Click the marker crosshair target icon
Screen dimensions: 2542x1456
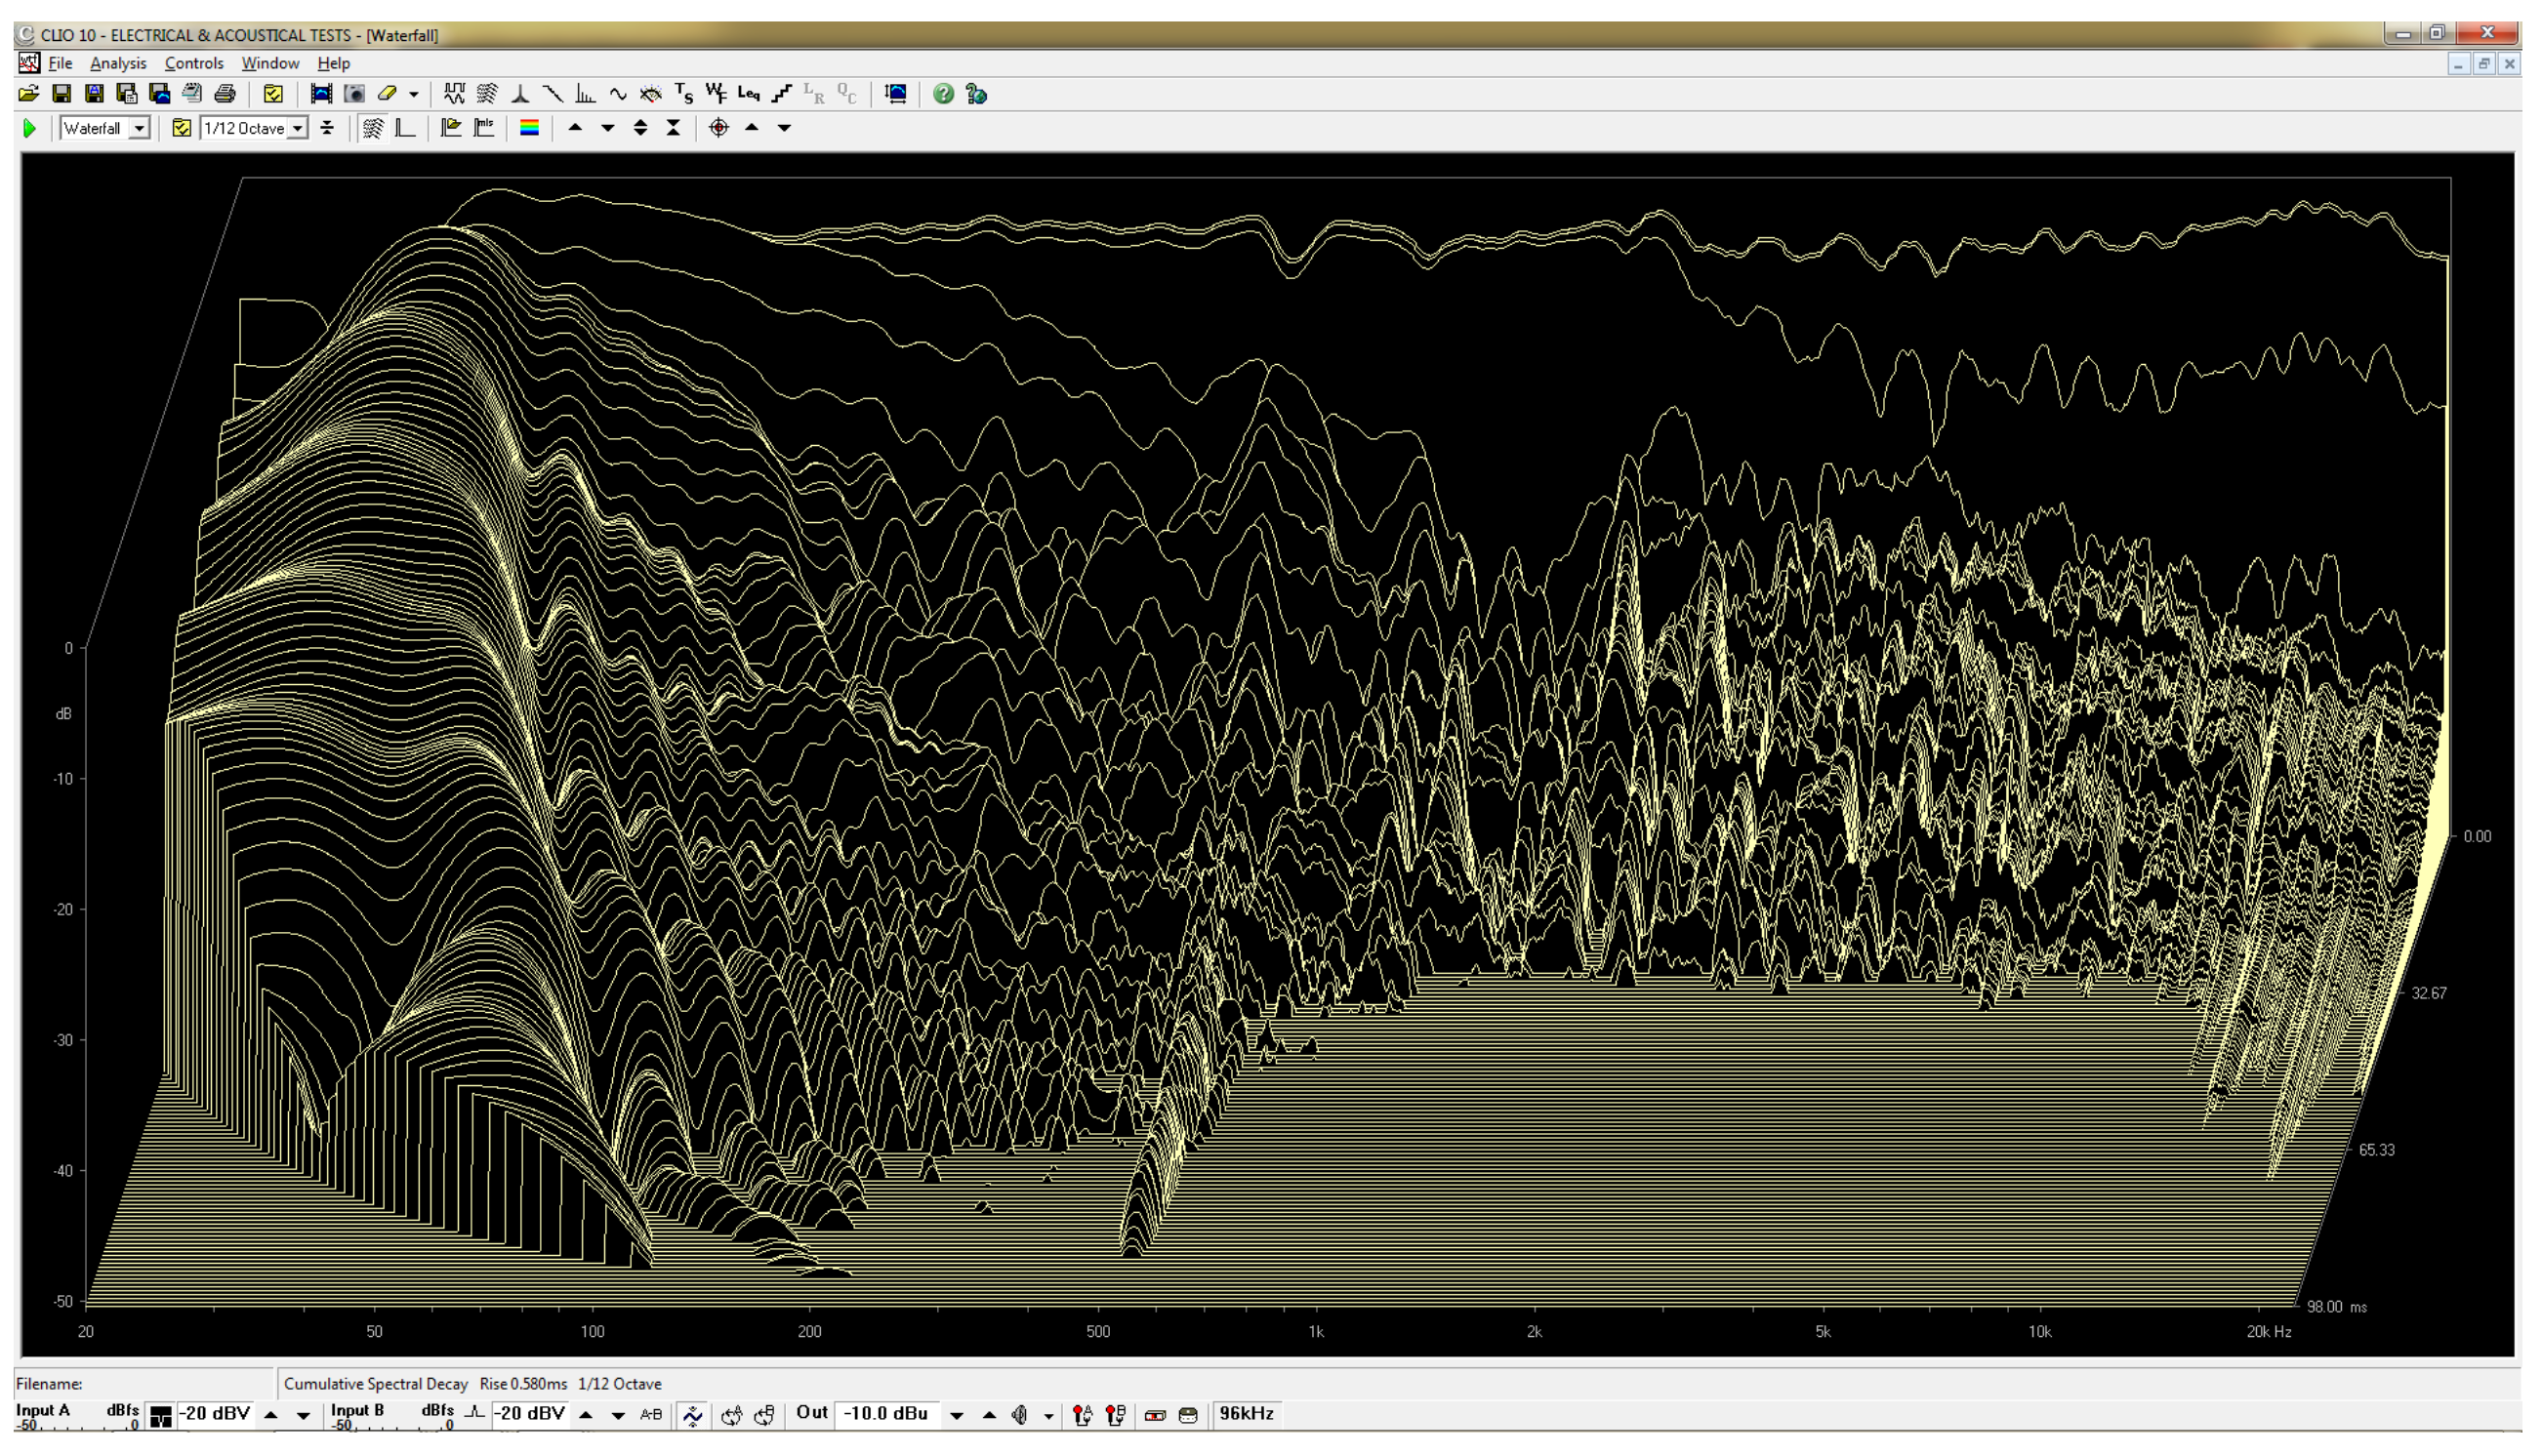pyautogui.click(x=718, y=128)
